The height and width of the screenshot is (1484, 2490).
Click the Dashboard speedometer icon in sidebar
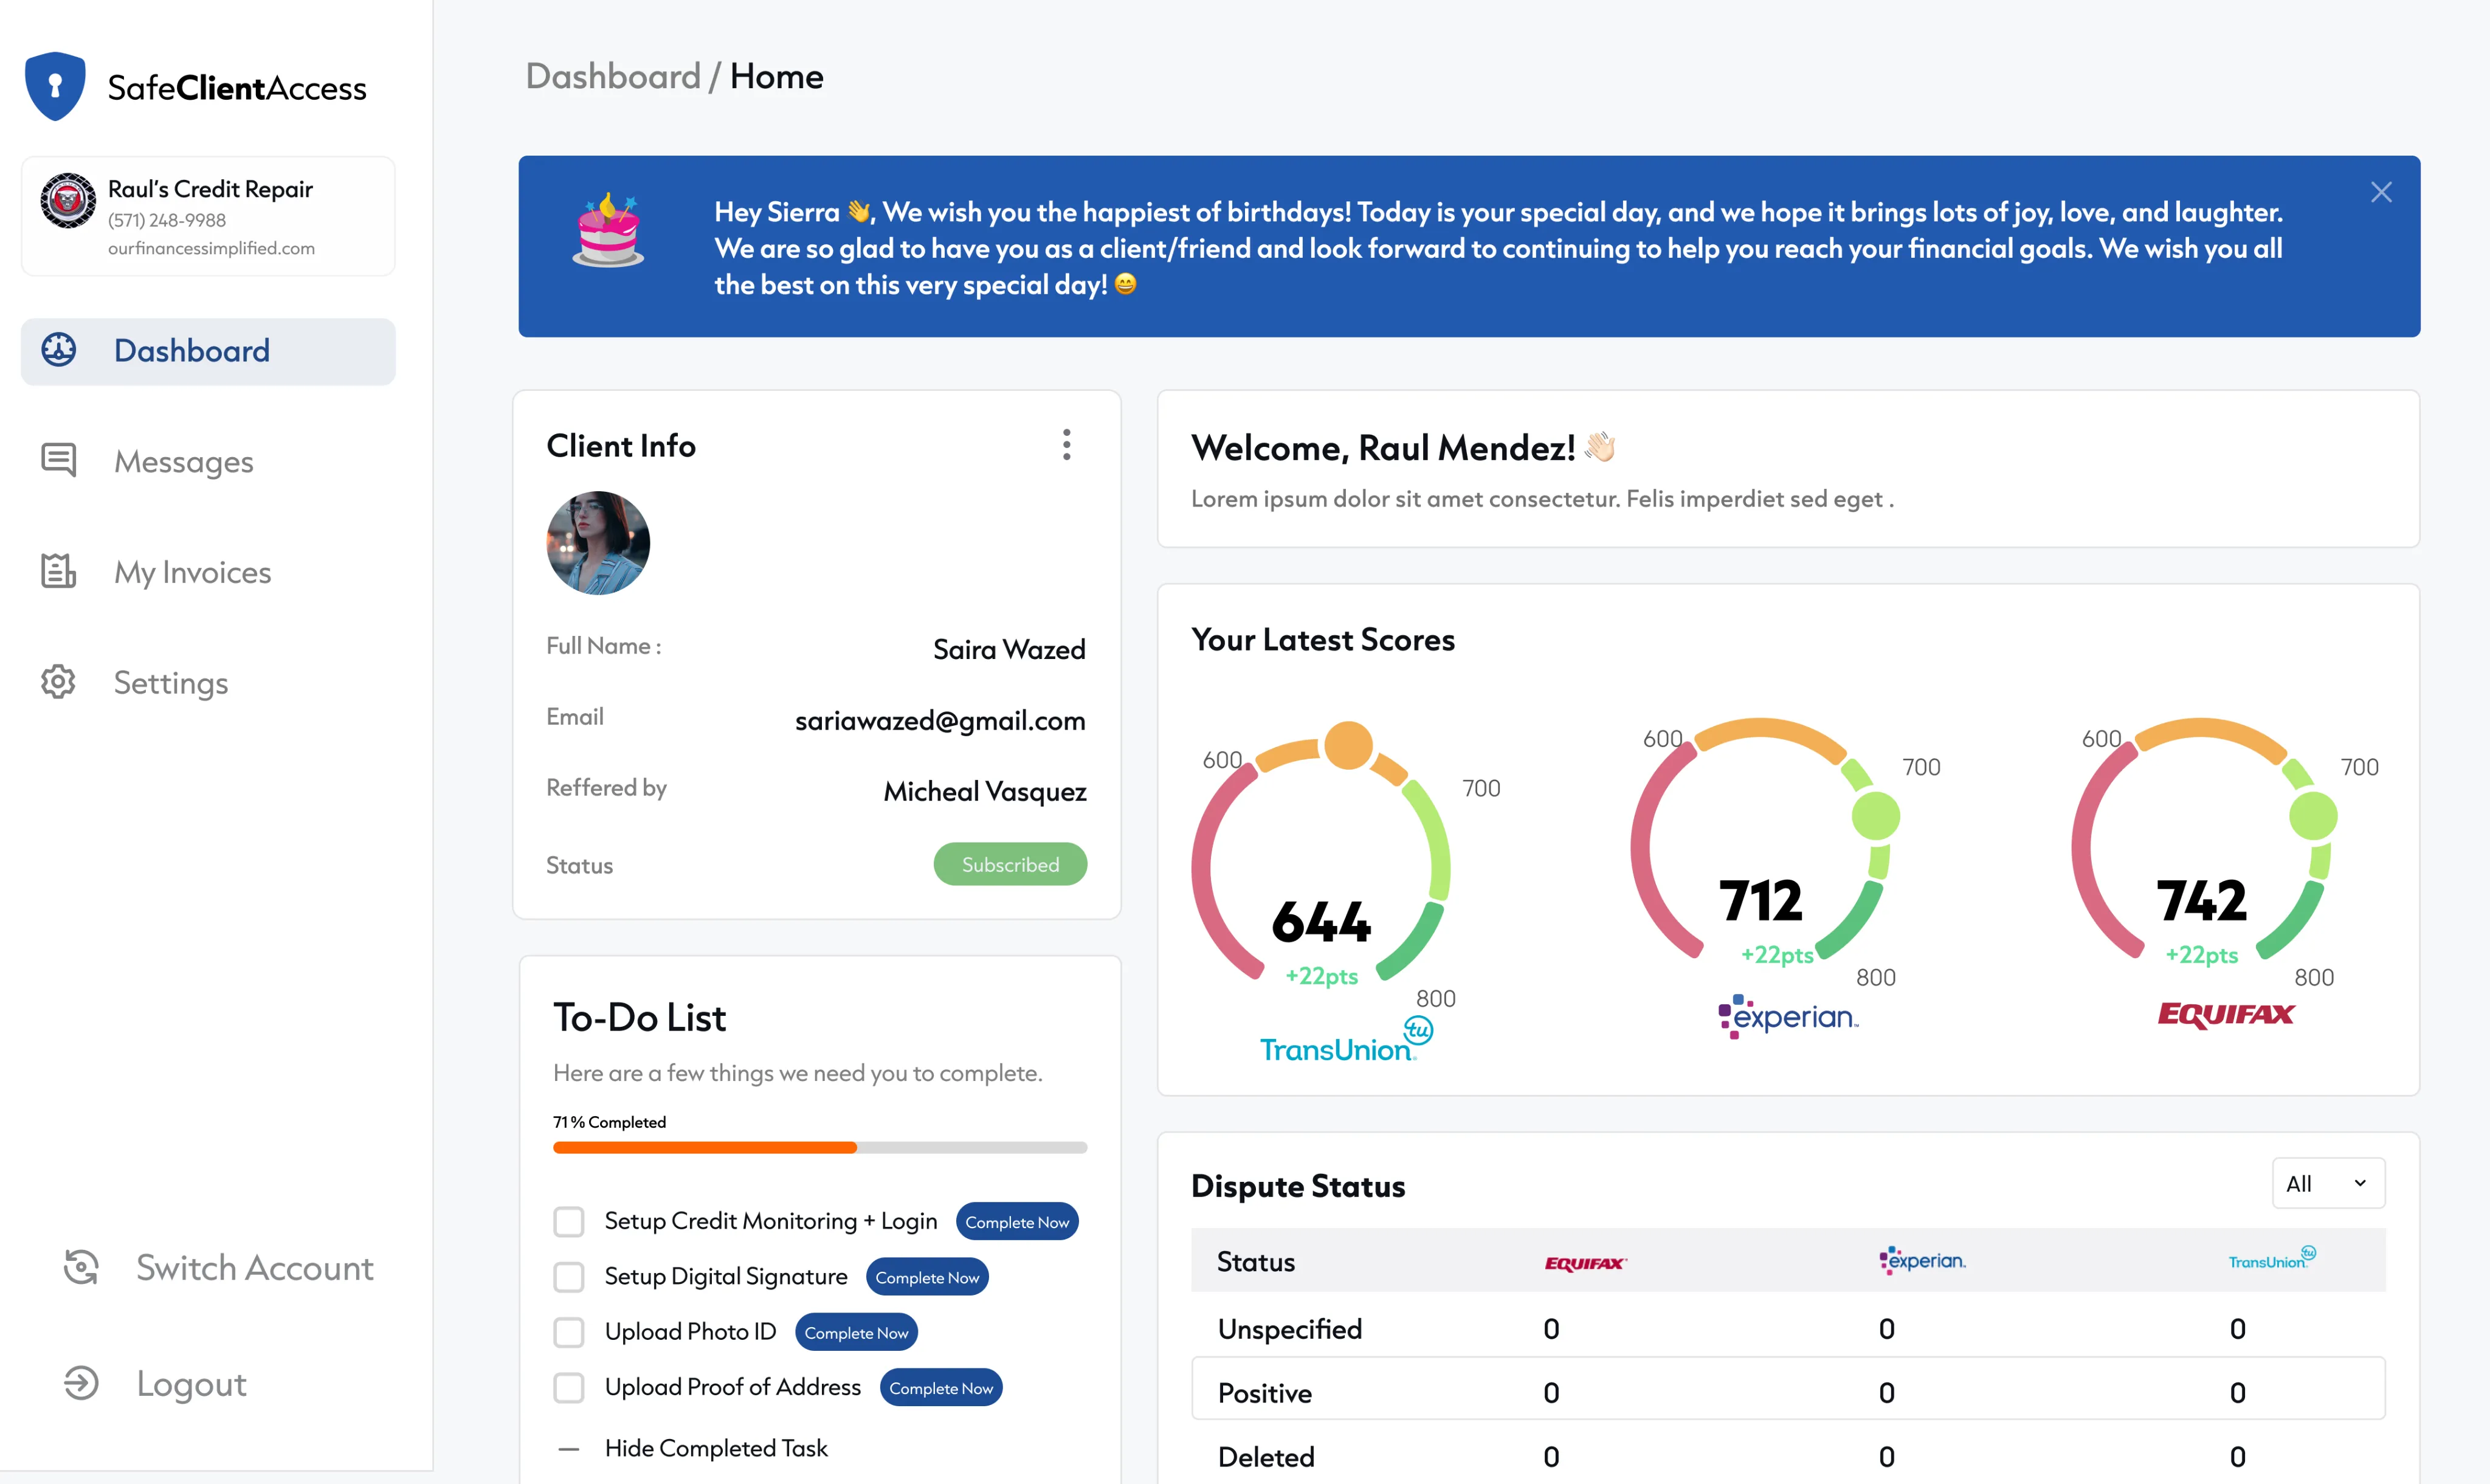click(59, 350)
